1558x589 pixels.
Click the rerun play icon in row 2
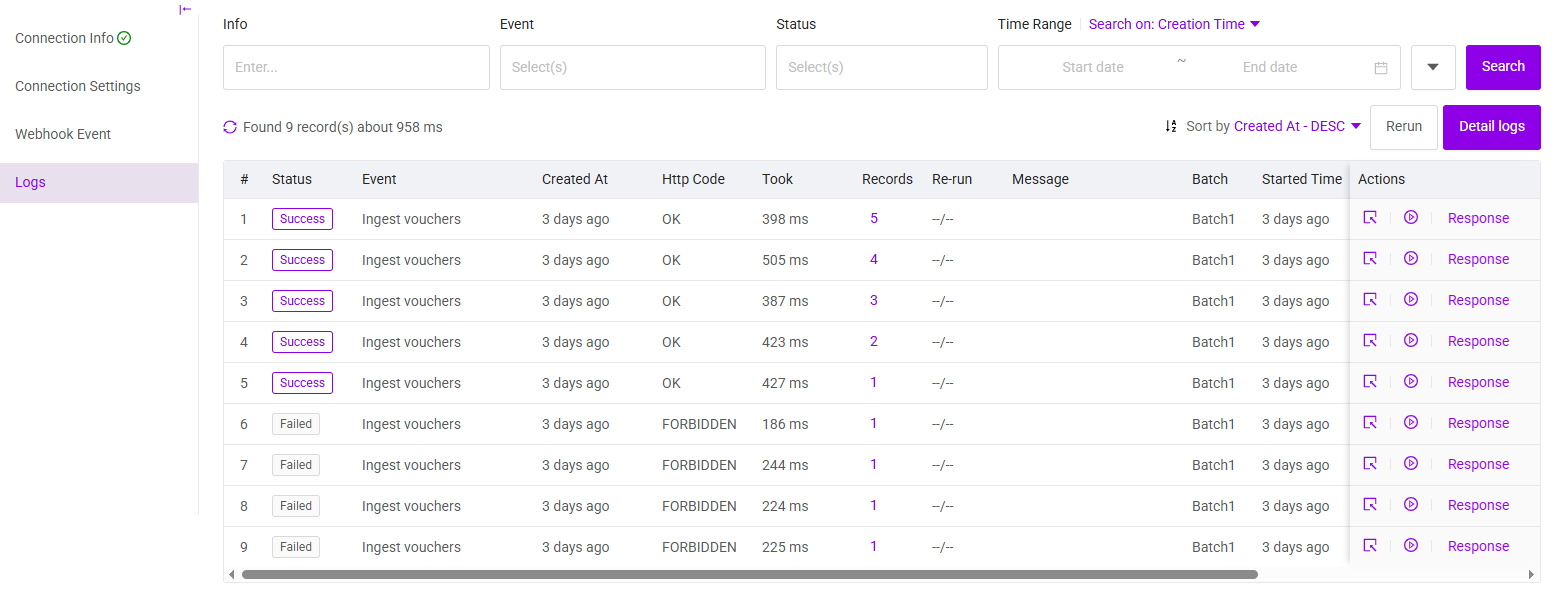click(x=1411, y=259)
